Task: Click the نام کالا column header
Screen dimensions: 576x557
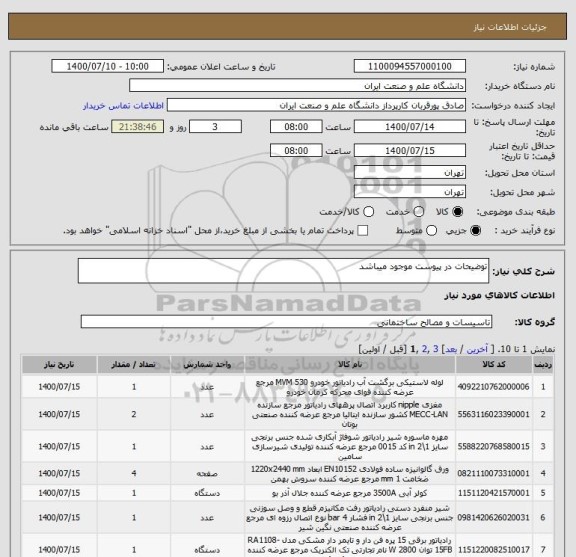Action: point(350,364)
